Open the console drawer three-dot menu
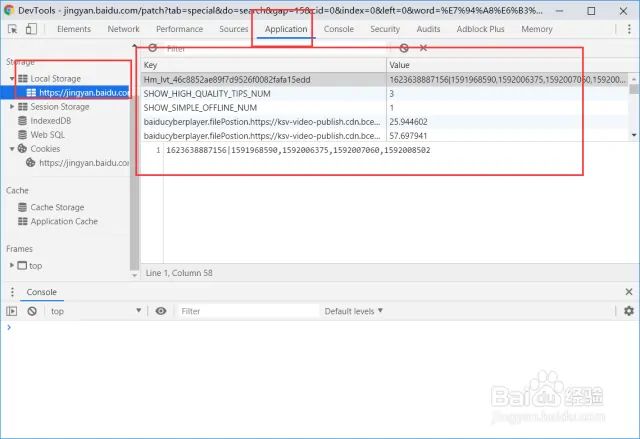This screenshot has height=439, width=640. tap(12, 292)
